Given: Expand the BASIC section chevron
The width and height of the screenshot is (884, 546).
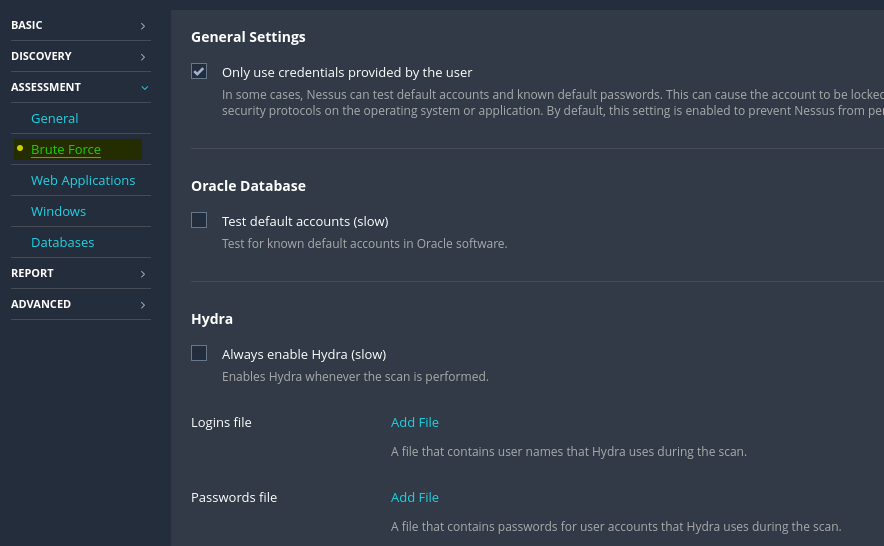Looking at the screenshot, I should pos(143,26).
